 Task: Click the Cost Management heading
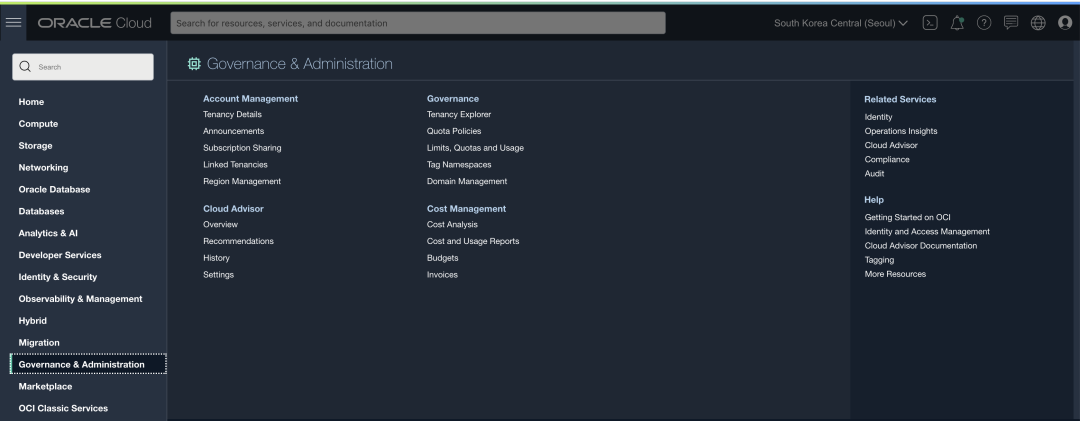[466, 209]
